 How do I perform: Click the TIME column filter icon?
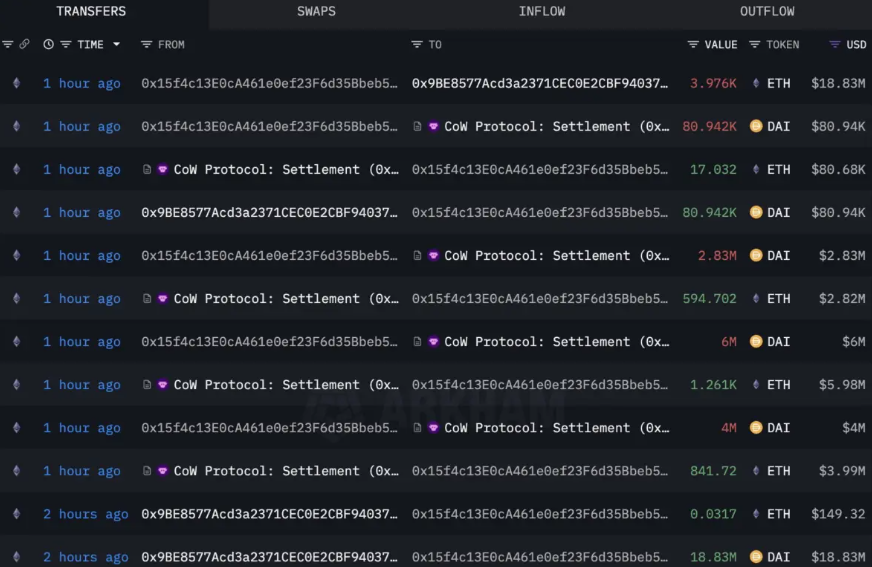[66, 45]
